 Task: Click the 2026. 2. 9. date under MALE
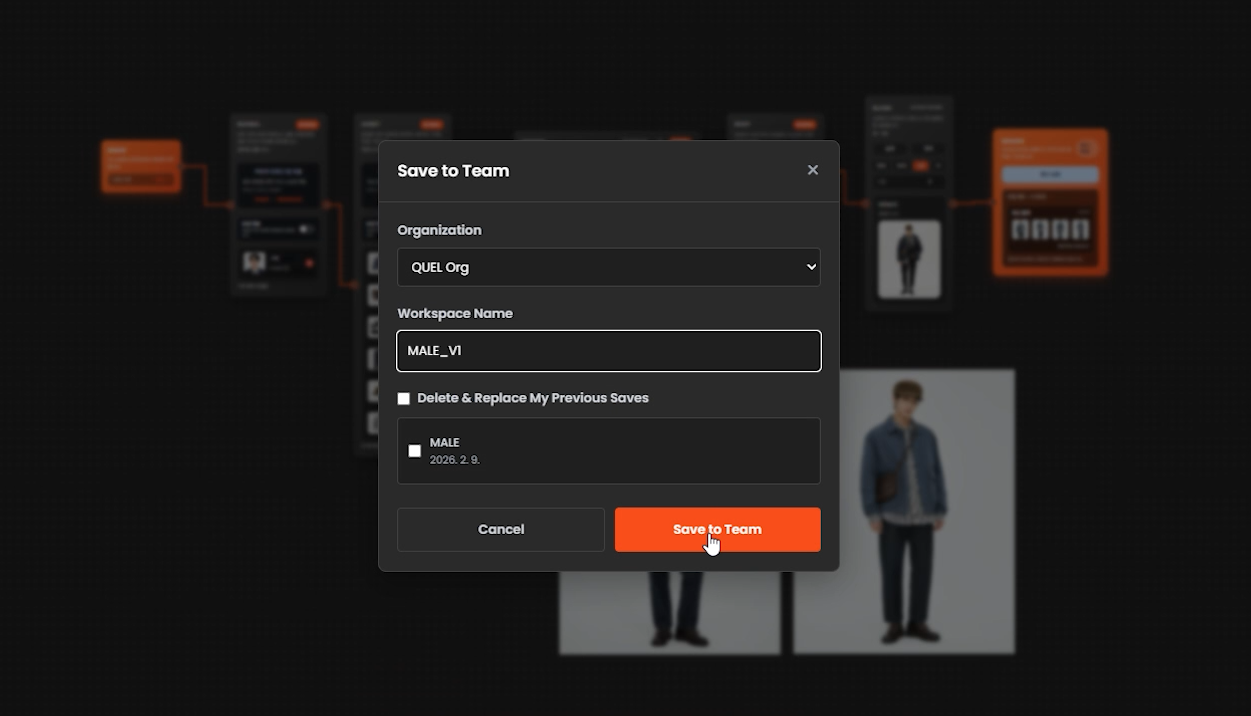[x=455, y=460]
